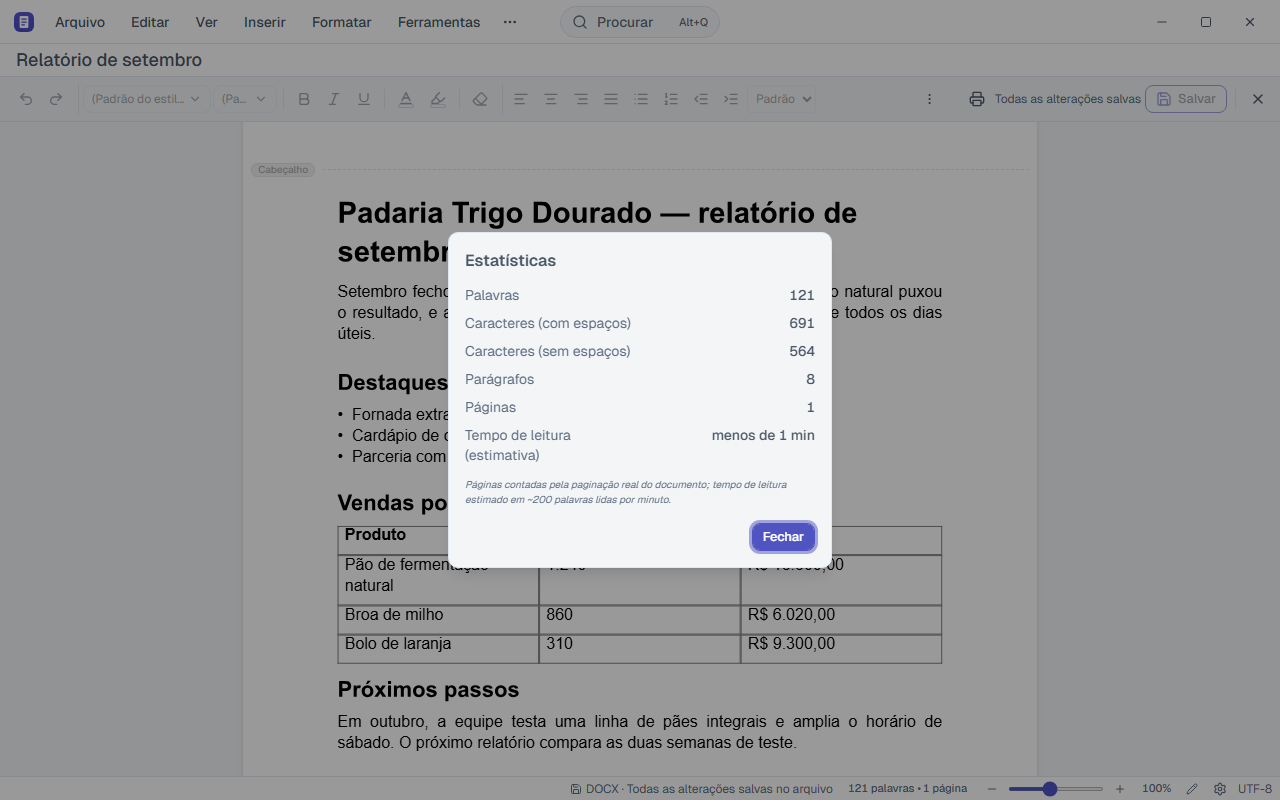This screenshot has width=1280, height=800.
Task: Click the Parágrafos row label
Action: coord(500,379)
